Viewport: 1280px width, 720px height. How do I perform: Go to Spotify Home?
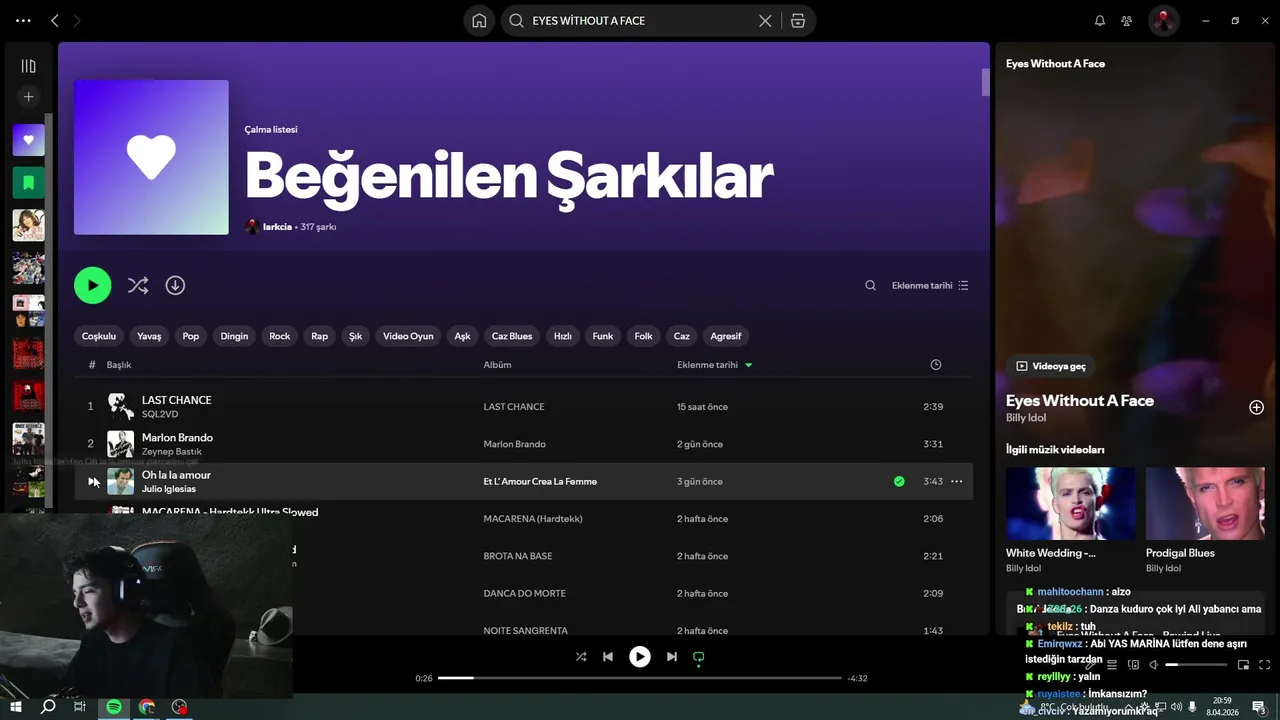pos(479,20)
